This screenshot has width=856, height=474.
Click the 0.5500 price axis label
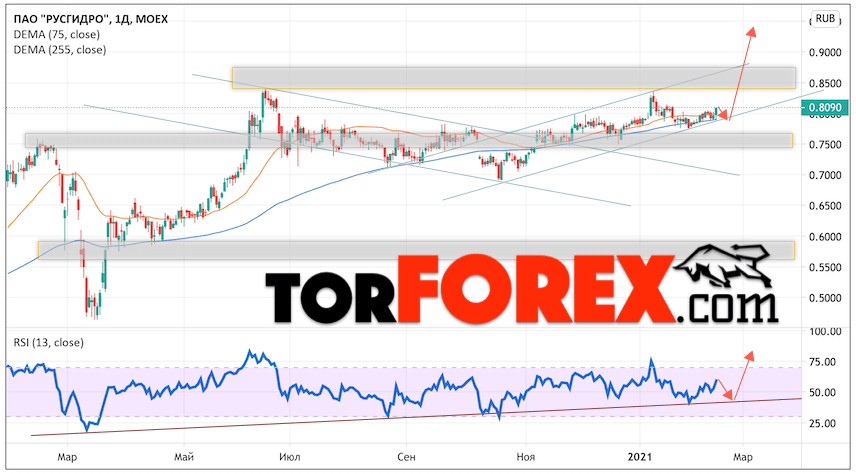point(824,268)
